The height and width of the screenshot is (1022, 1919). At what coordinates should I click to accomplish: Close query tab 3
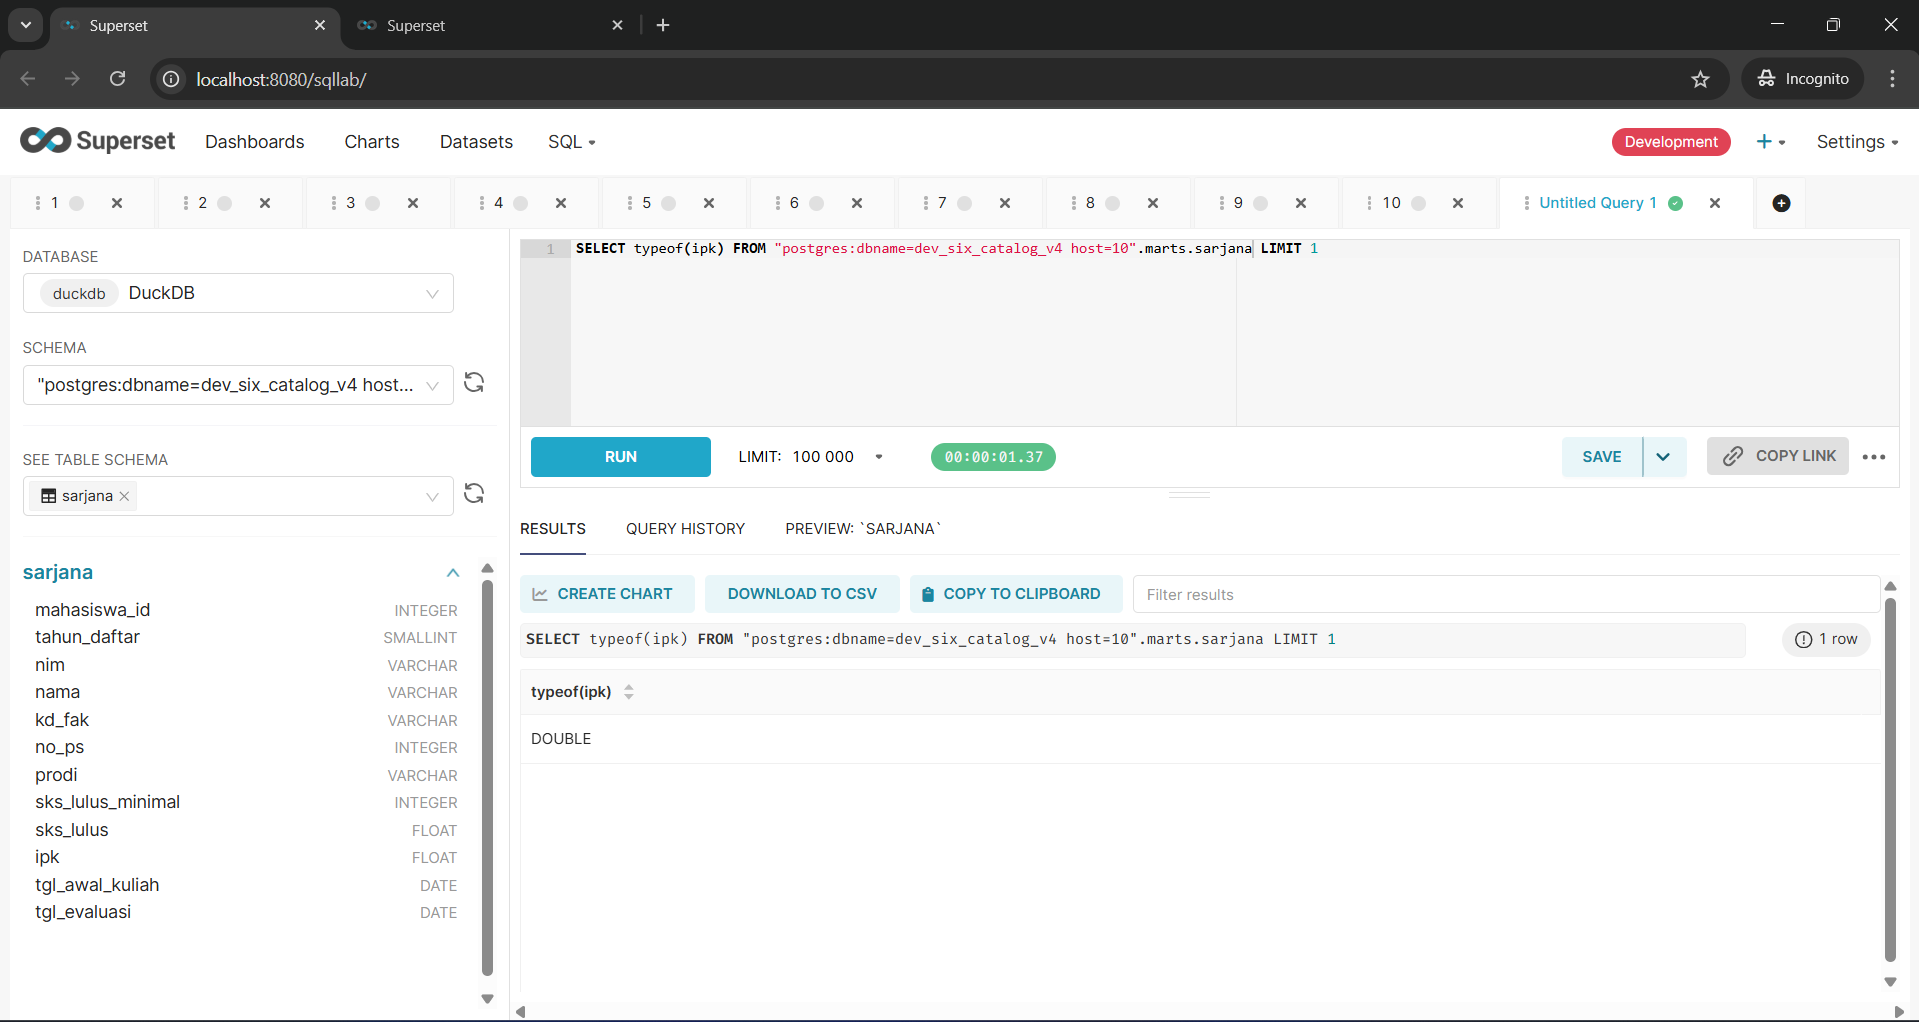click(413, 203)
